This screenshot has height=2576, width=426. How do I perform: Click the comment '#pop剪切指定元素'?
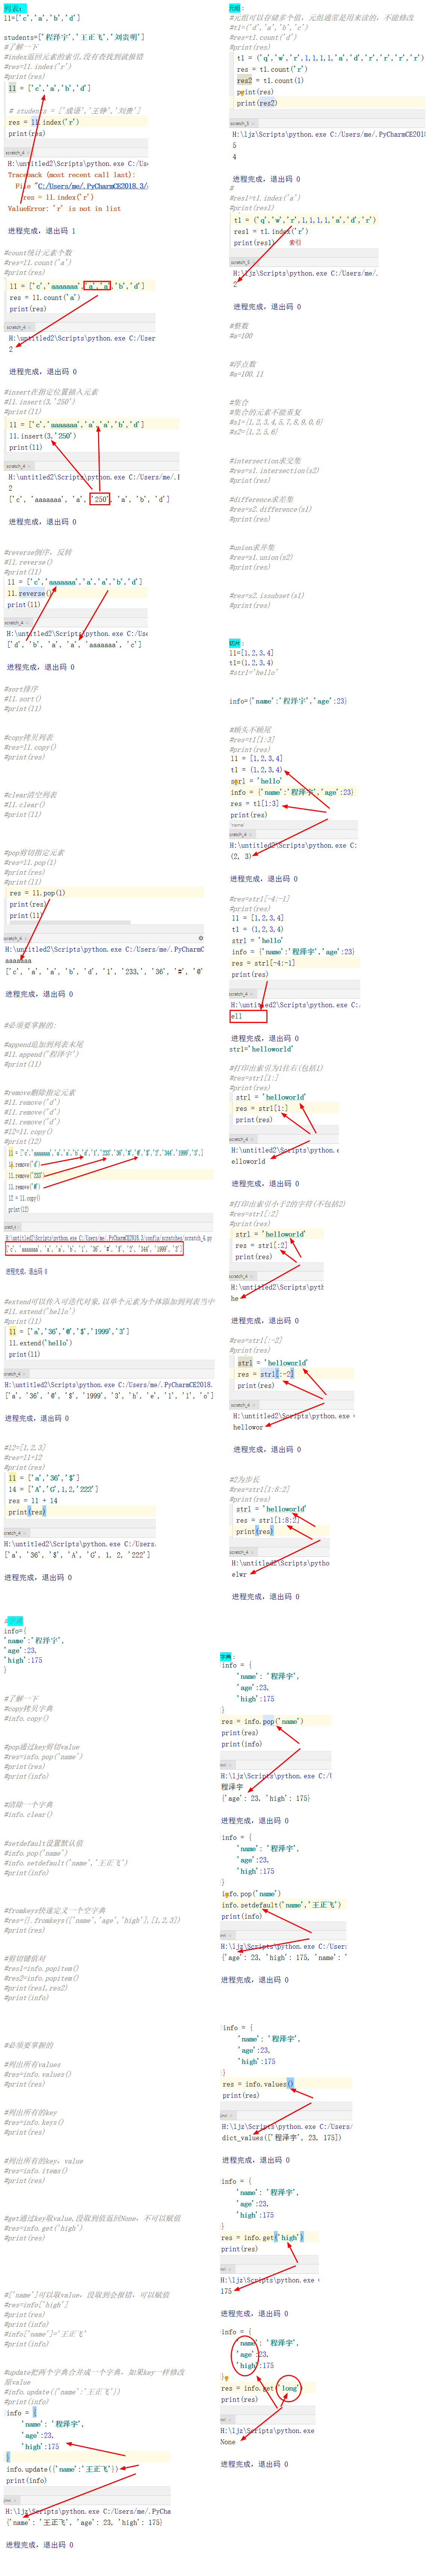click(34, 853)
